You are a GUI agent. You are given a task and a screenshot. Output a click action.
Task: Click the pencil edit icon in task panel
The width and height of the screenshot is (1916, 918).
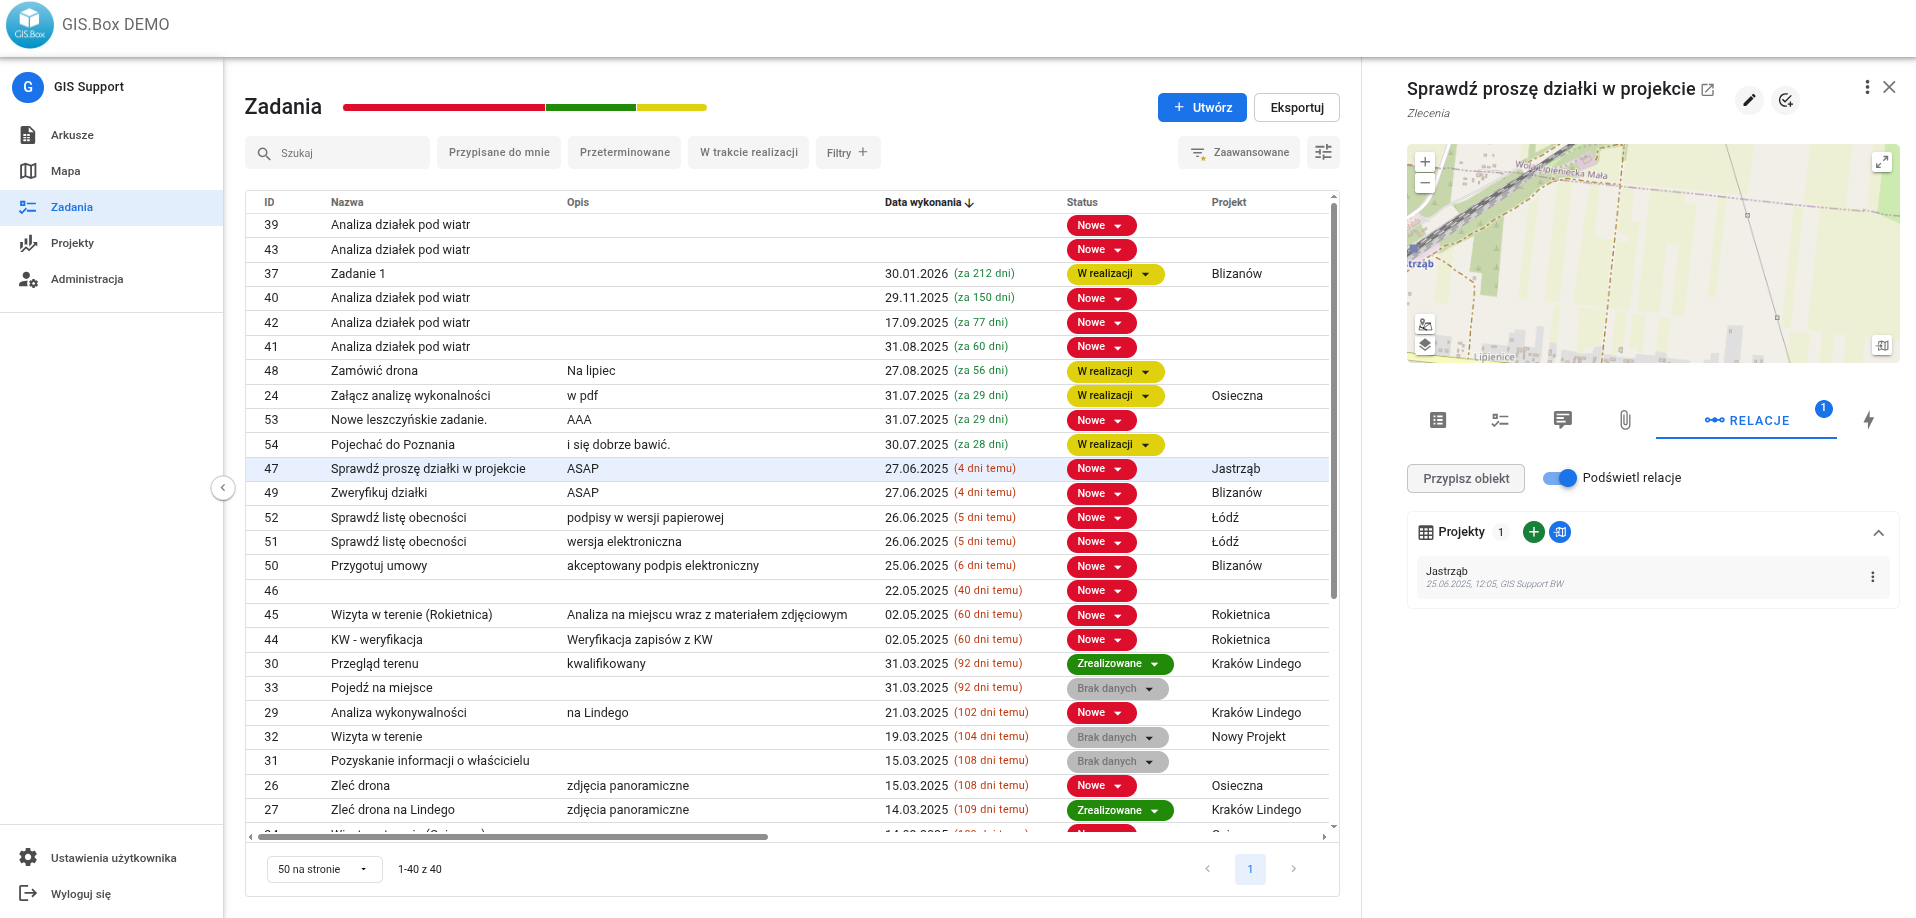pos(1748,100)
